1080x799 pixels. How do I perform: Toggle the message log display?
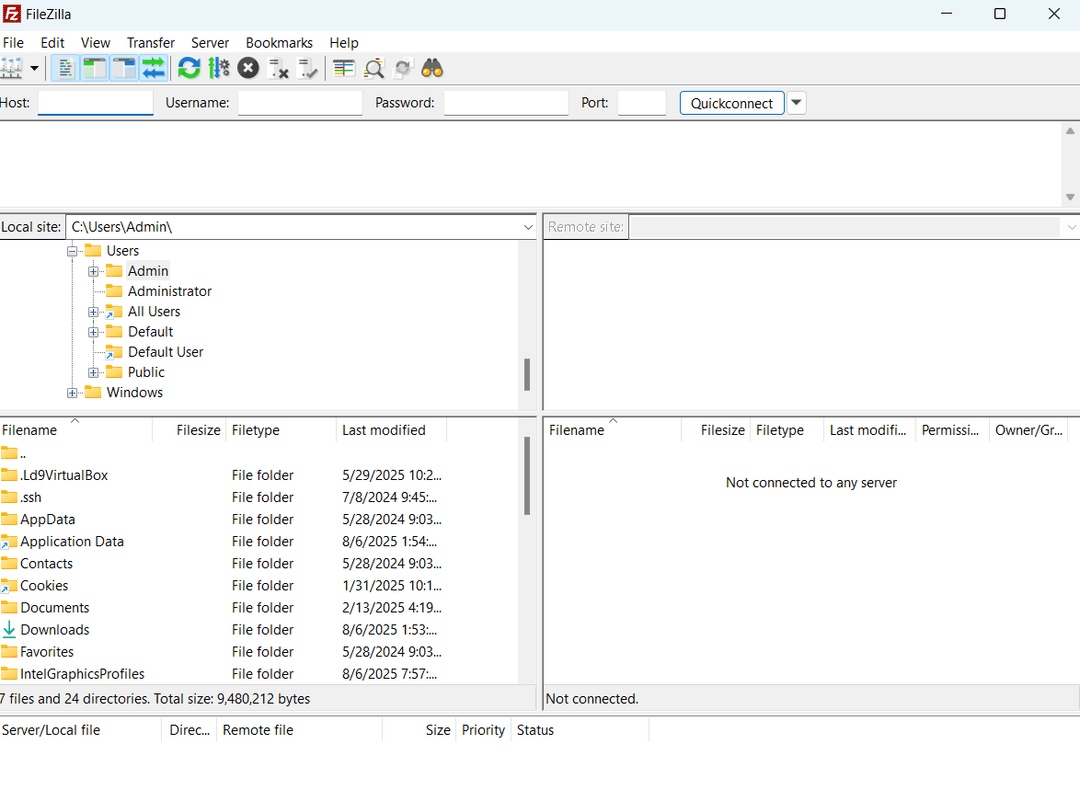click(x=65, y=68)
